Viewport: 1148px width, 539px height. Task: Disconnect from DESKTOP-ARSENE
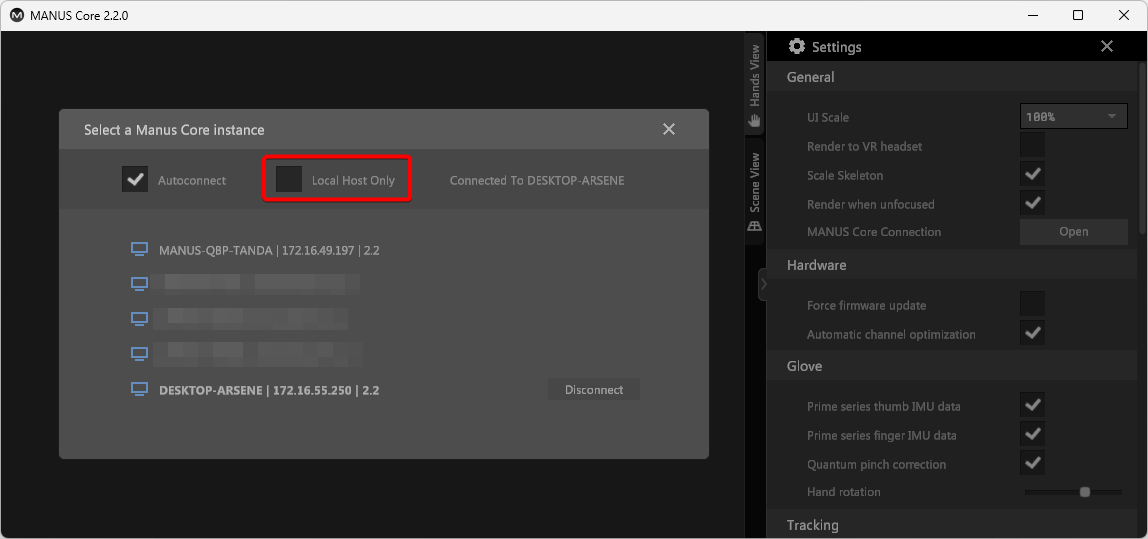click(593, 390)
